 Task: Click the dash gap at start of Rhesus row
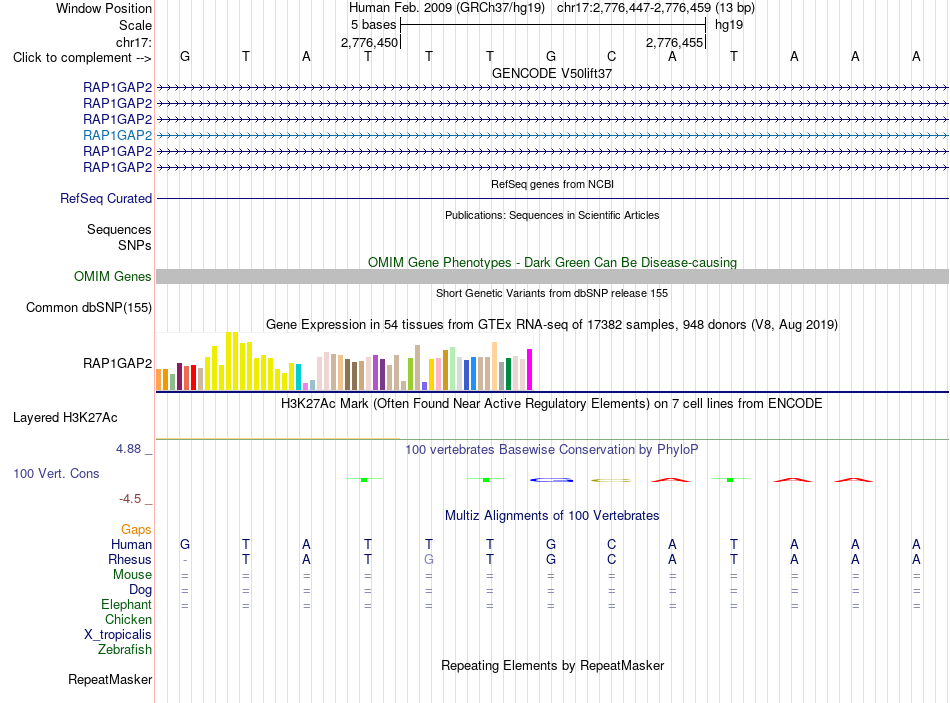point(185,560)
